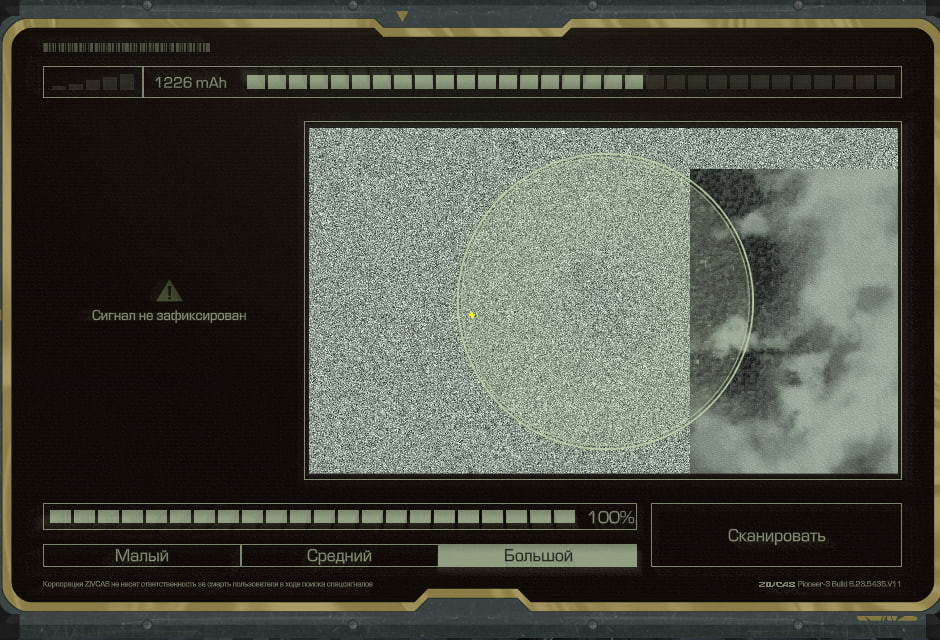Click the signal strength bars icon

(94, 82)
